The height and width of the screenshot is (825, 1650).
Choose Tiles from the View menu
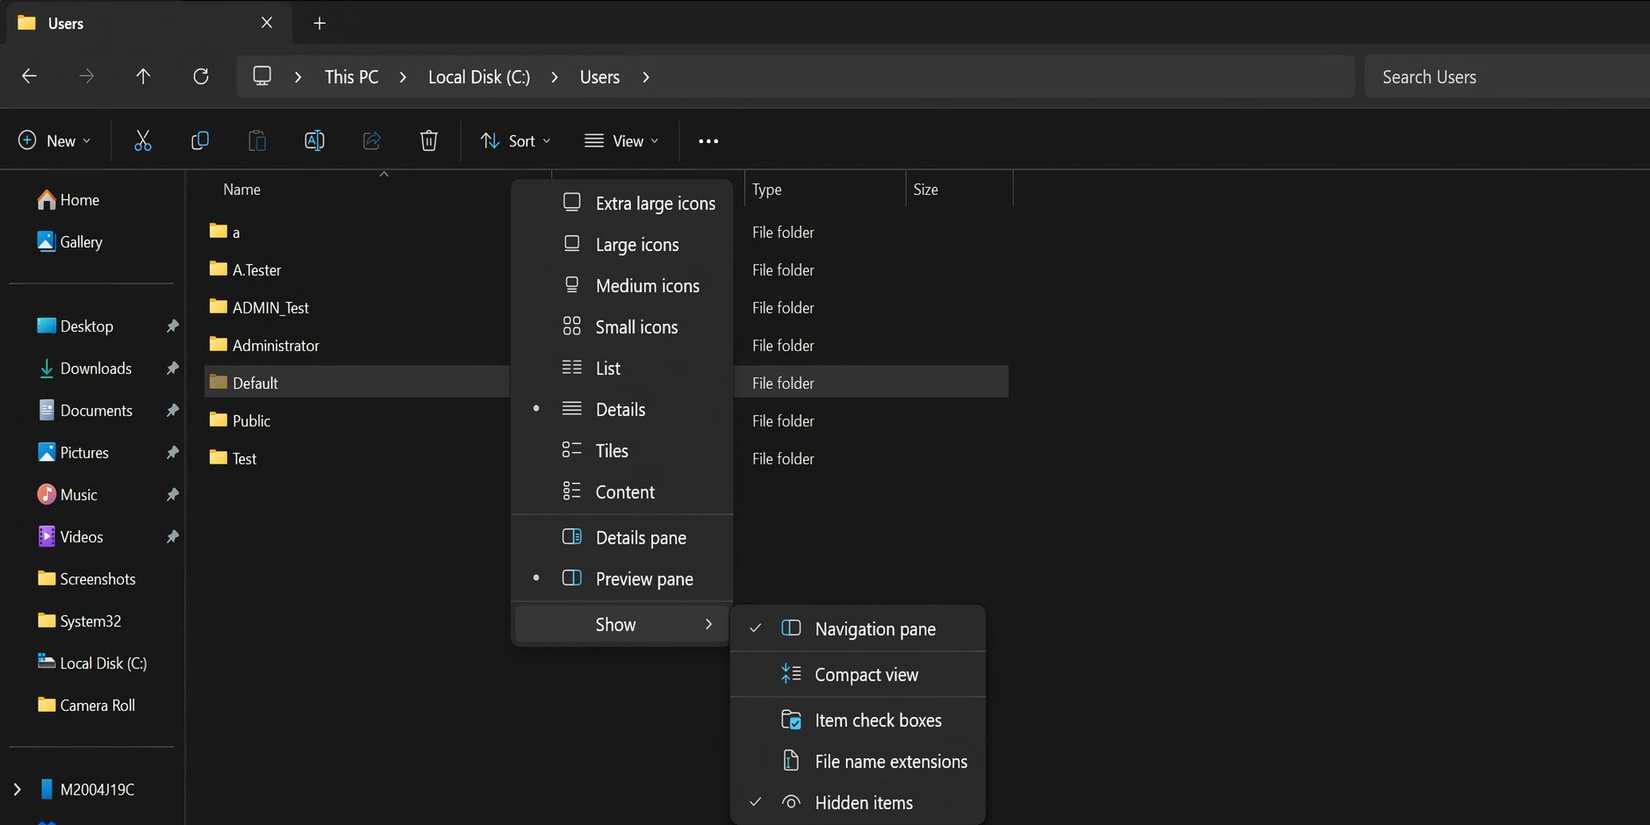coord(611,451)
